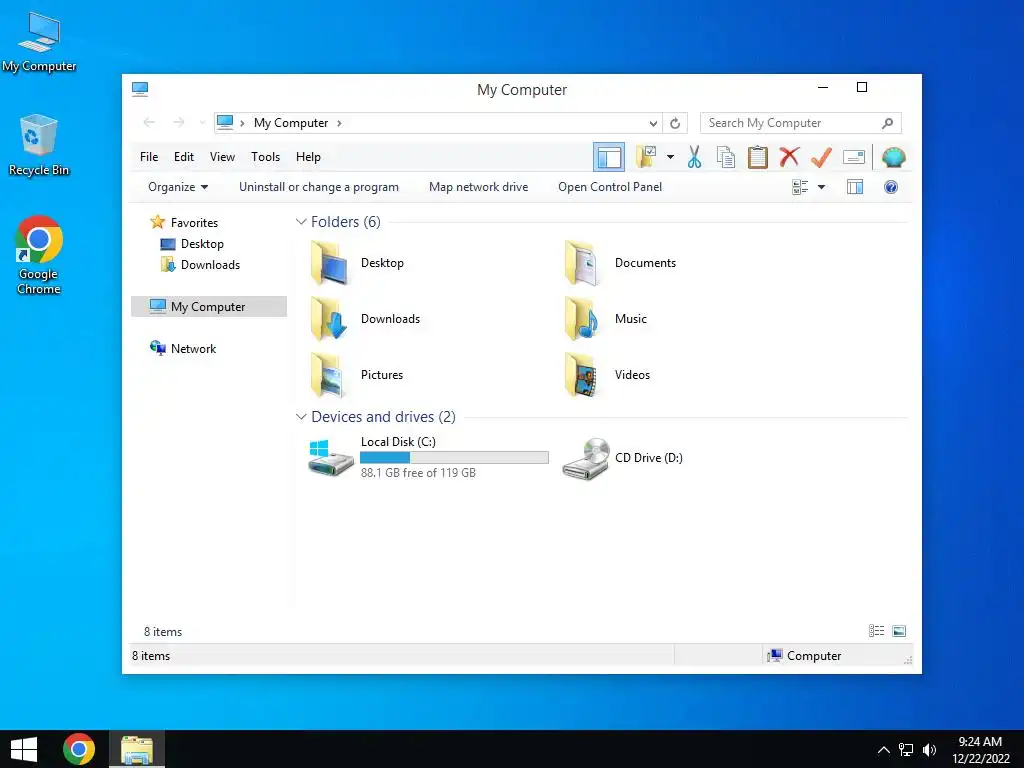The width and height of the screenshot is (1024, 768).
Task: Select the Documents folder icon
Action: (x=582, y=263)
